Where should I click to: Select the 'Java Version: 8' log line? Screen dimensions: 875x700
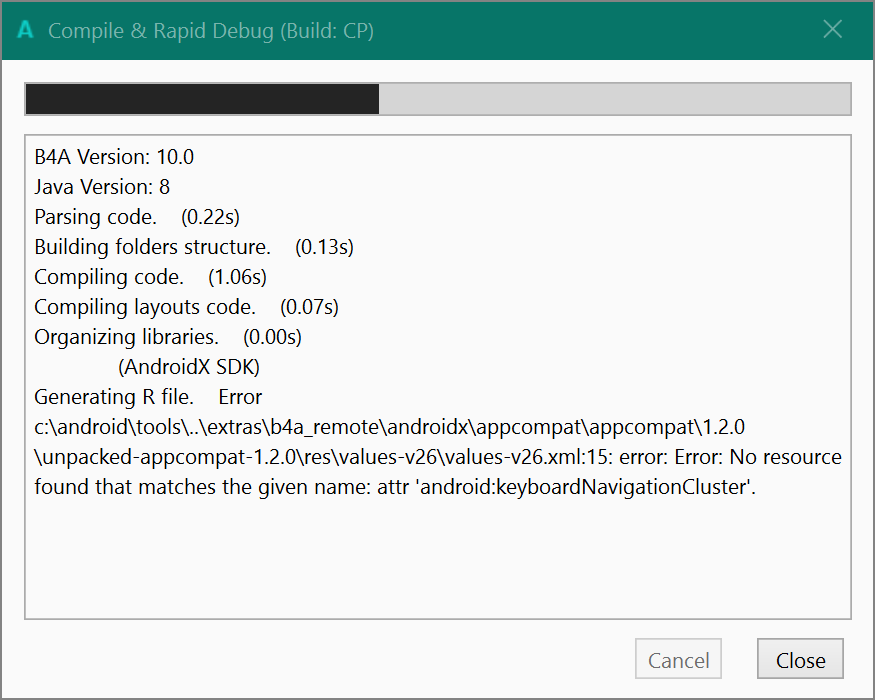click(x=102, y=187)
